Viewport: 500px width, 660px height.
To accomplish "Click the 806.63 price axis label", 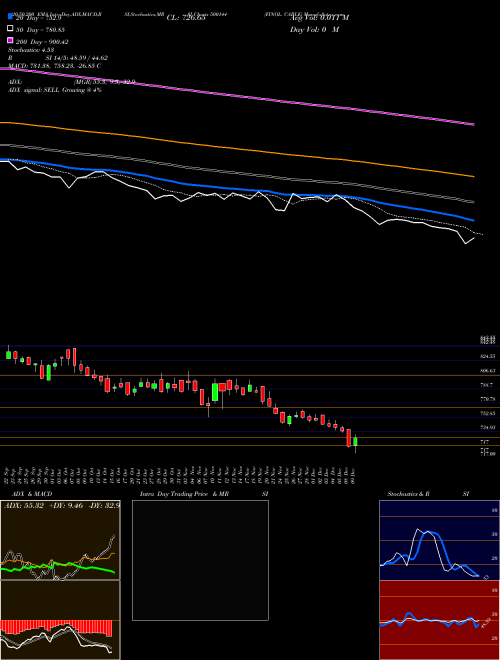I will (x=488, y=371).
